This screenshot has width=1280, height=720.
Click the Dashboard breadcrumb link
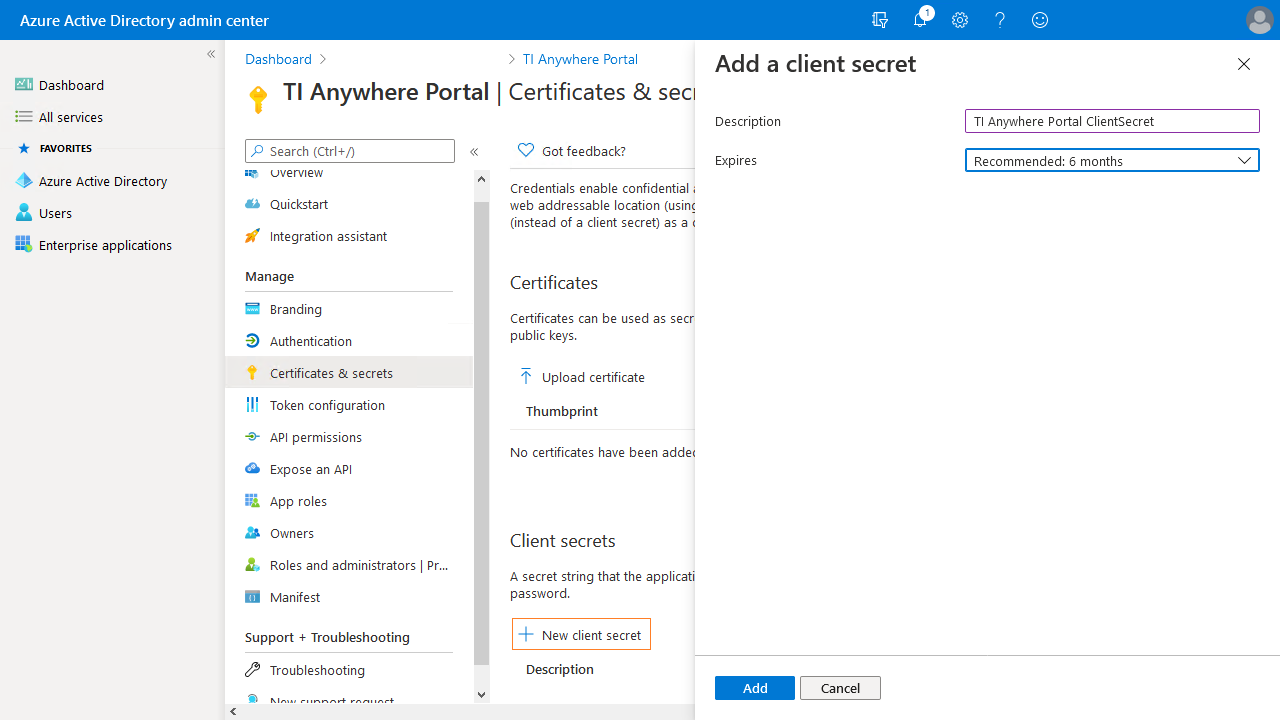(x=278, y=59)
